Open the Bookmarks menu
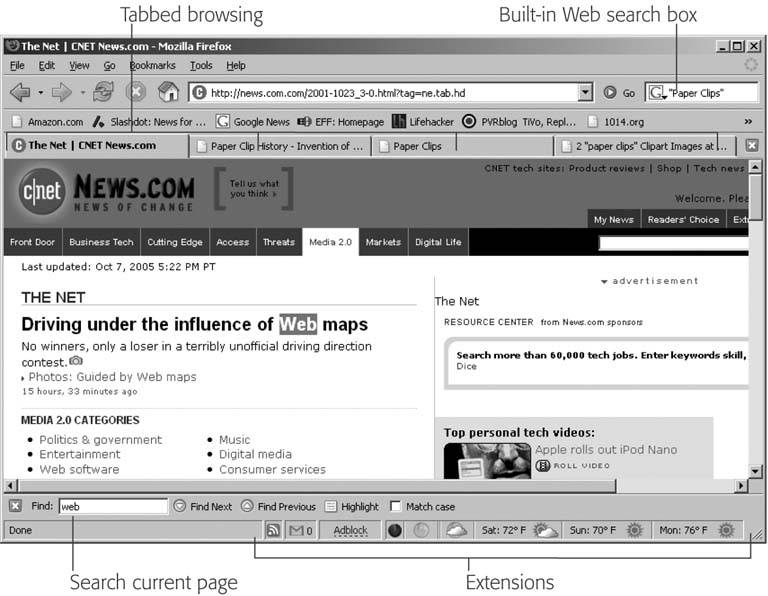 coord(151,66)
